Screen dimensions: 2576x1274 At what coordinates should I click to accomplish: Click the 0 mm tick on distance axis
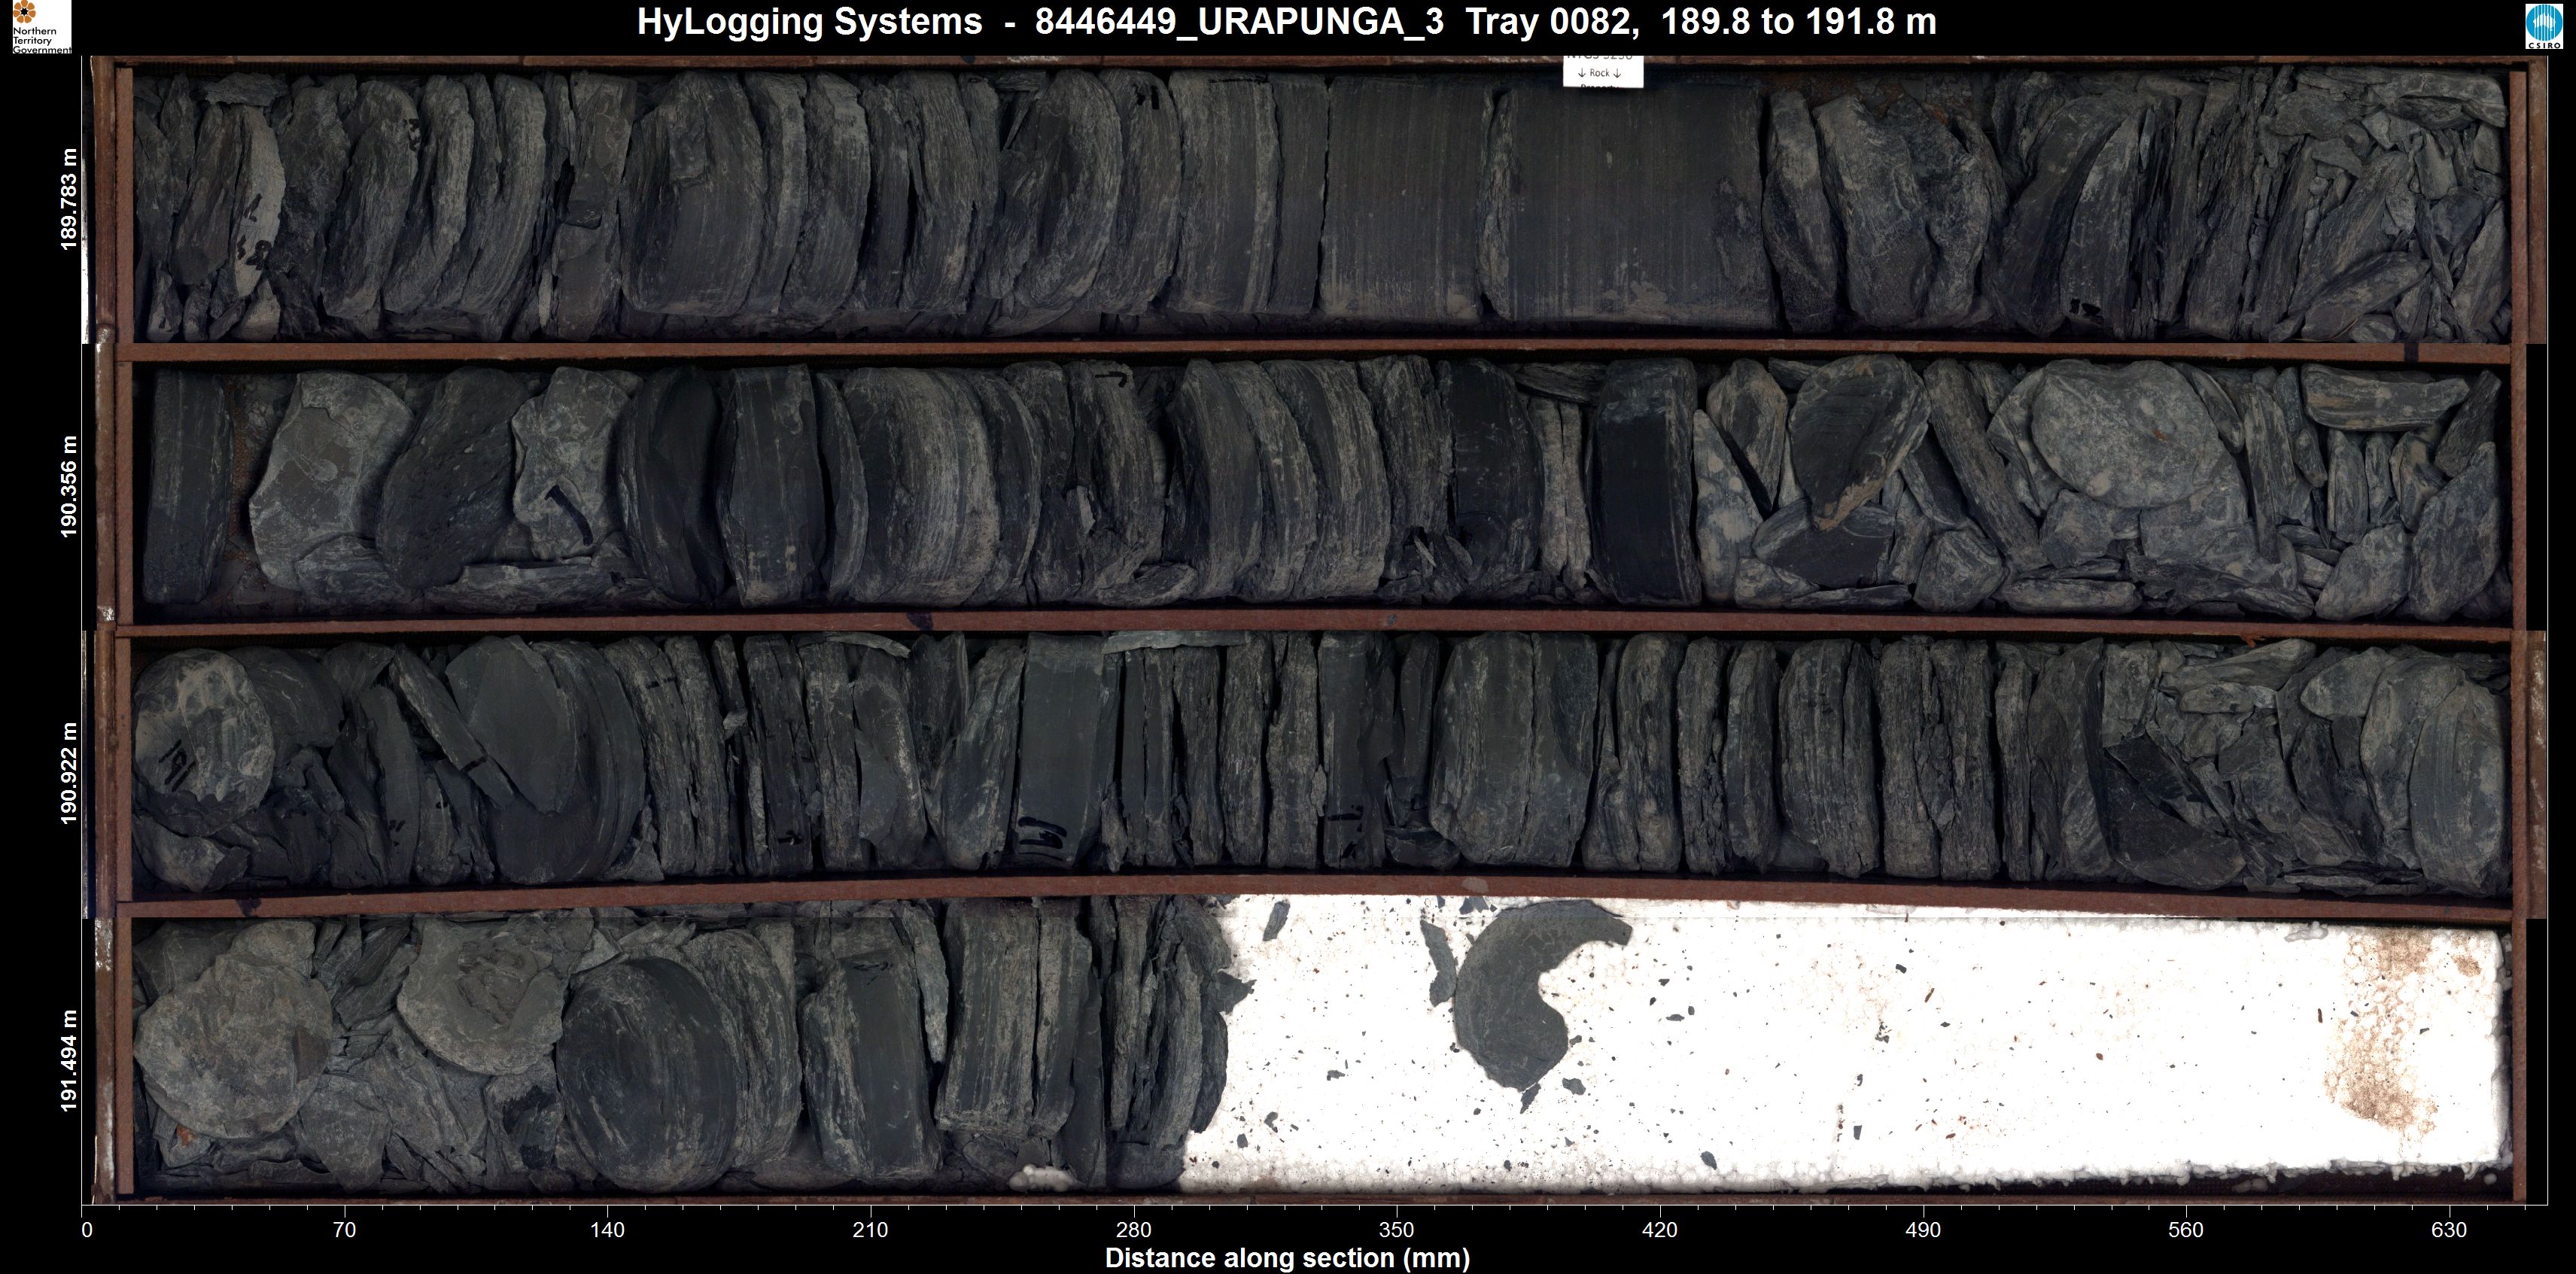(x=87, y=1229)
